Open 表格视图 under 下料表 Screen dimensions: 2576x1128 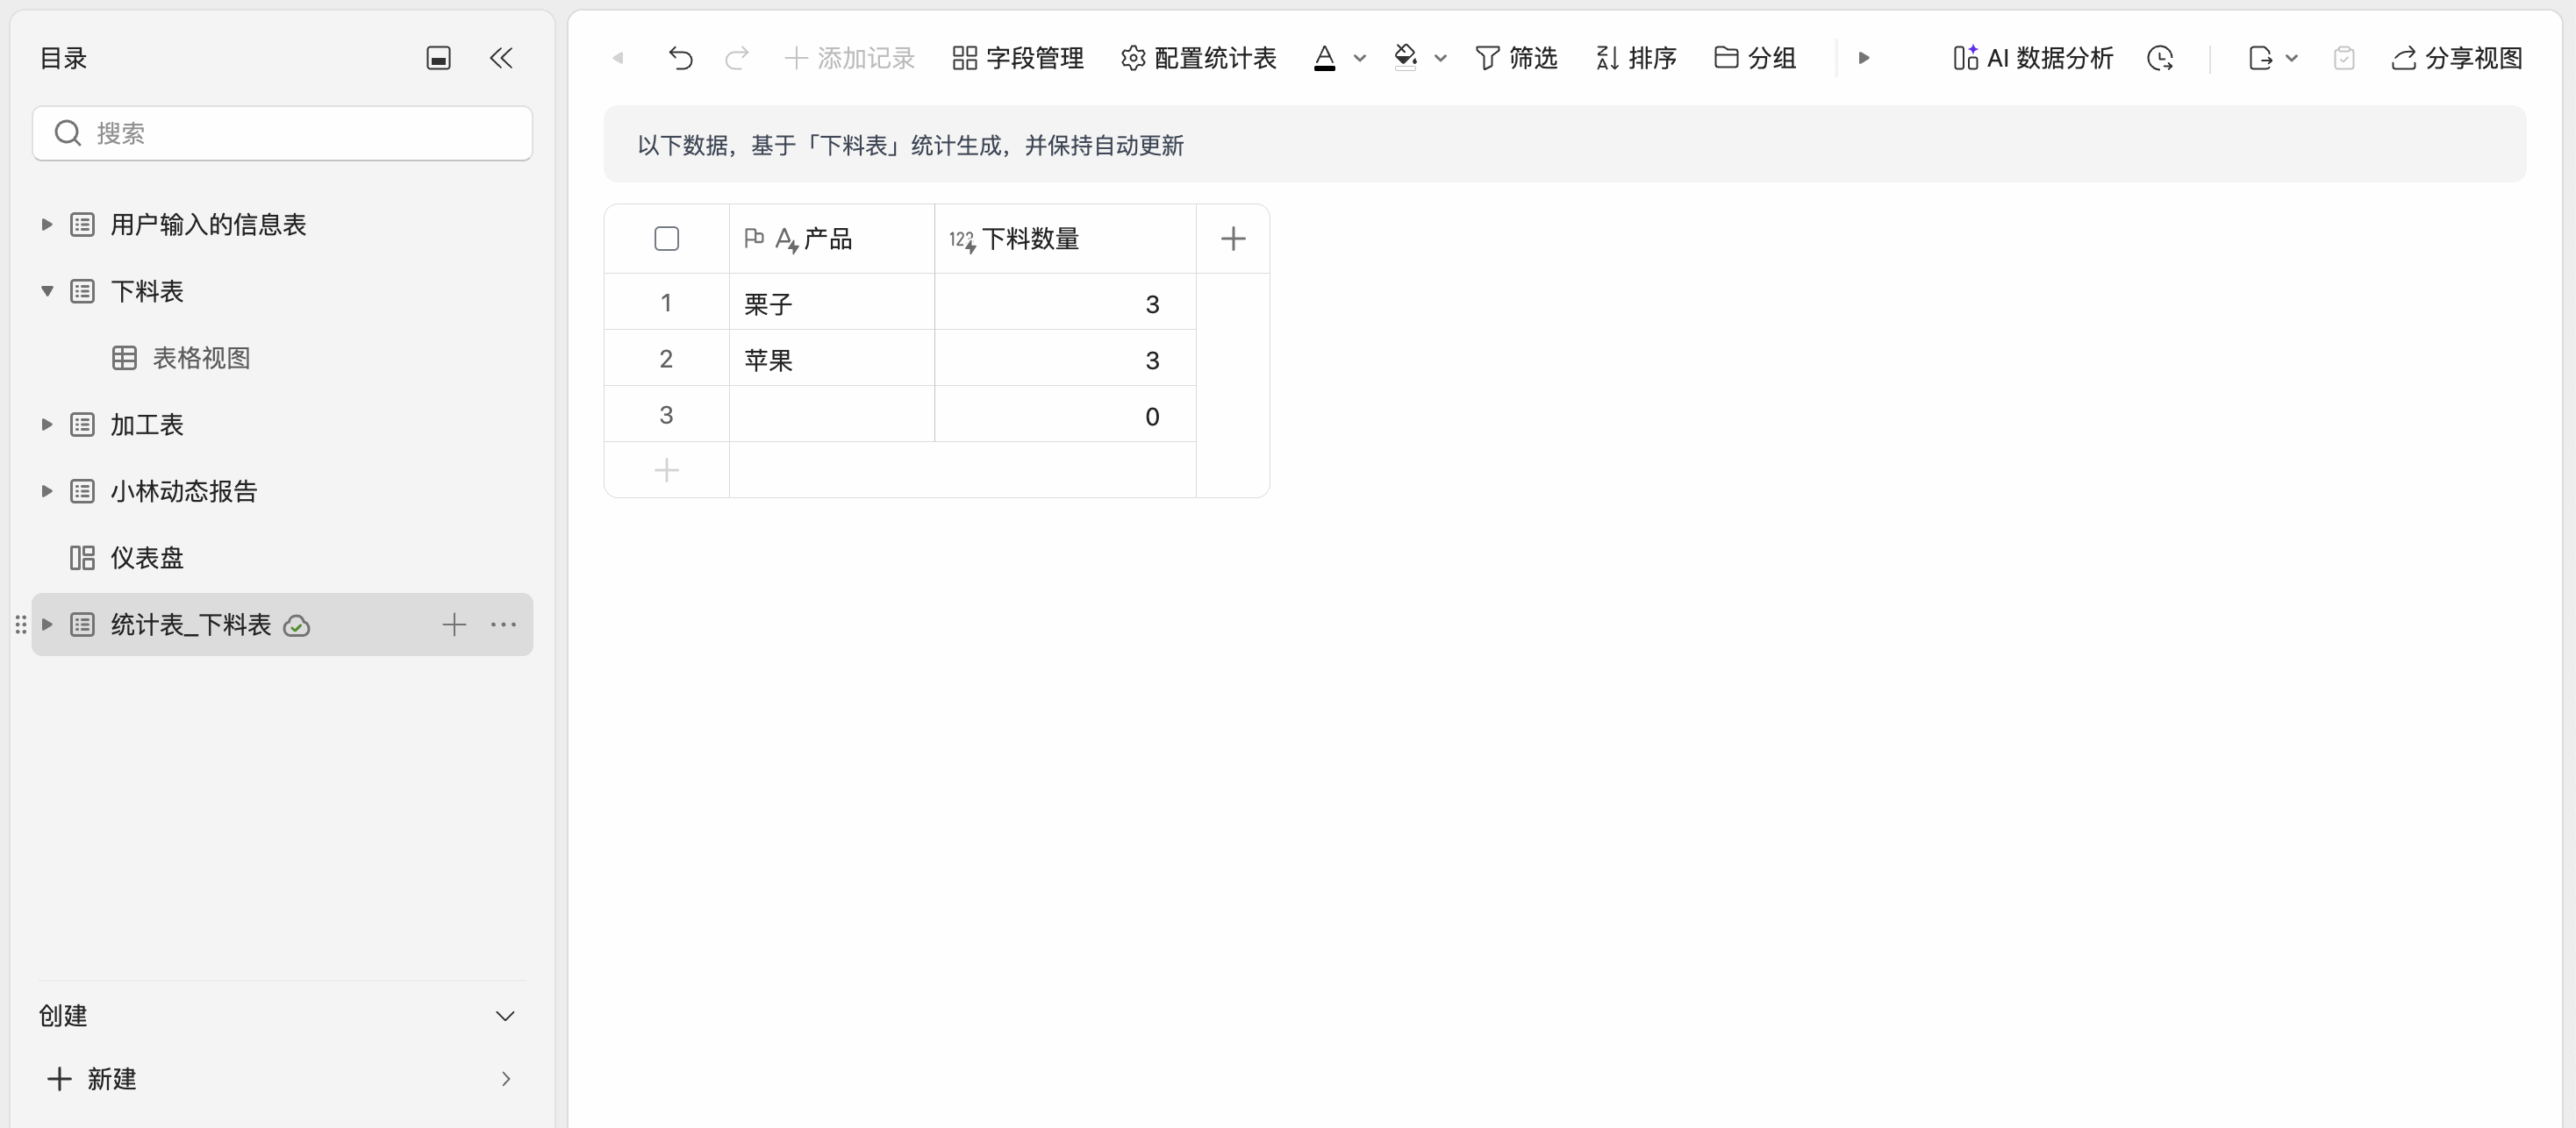coord(201,358)
